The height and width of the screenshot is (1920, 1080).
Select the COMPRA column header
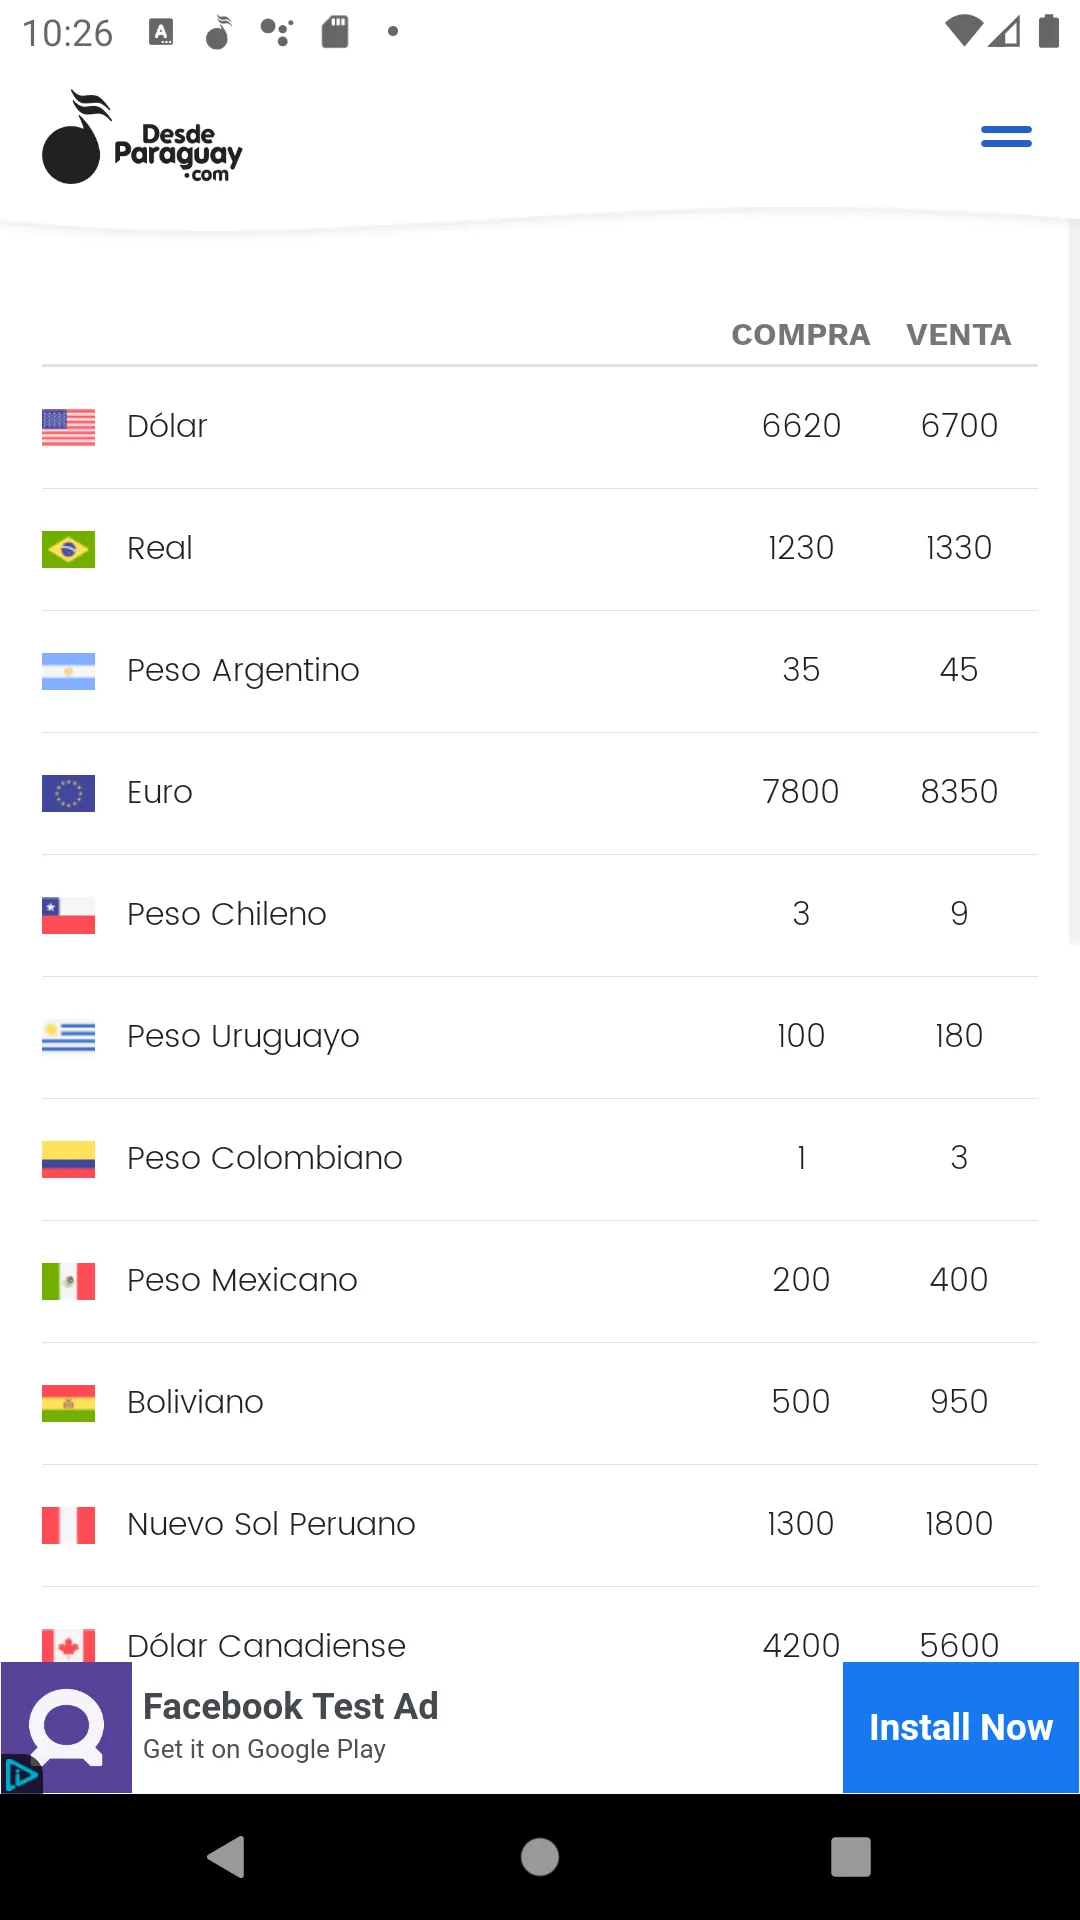point(801,335)
